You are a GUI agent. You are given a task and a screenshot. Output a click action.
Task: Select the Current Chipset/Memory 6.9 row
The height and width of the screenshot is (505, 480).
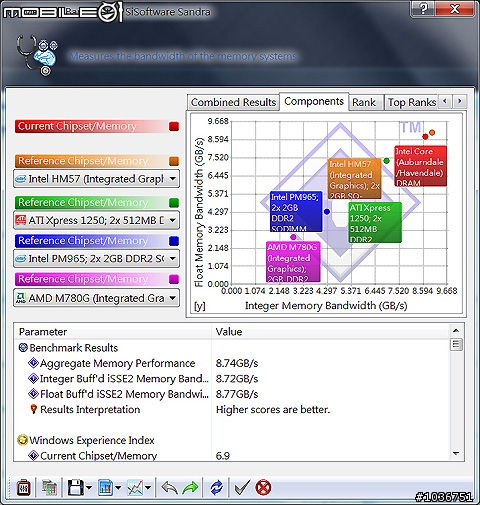coord(233,455)
